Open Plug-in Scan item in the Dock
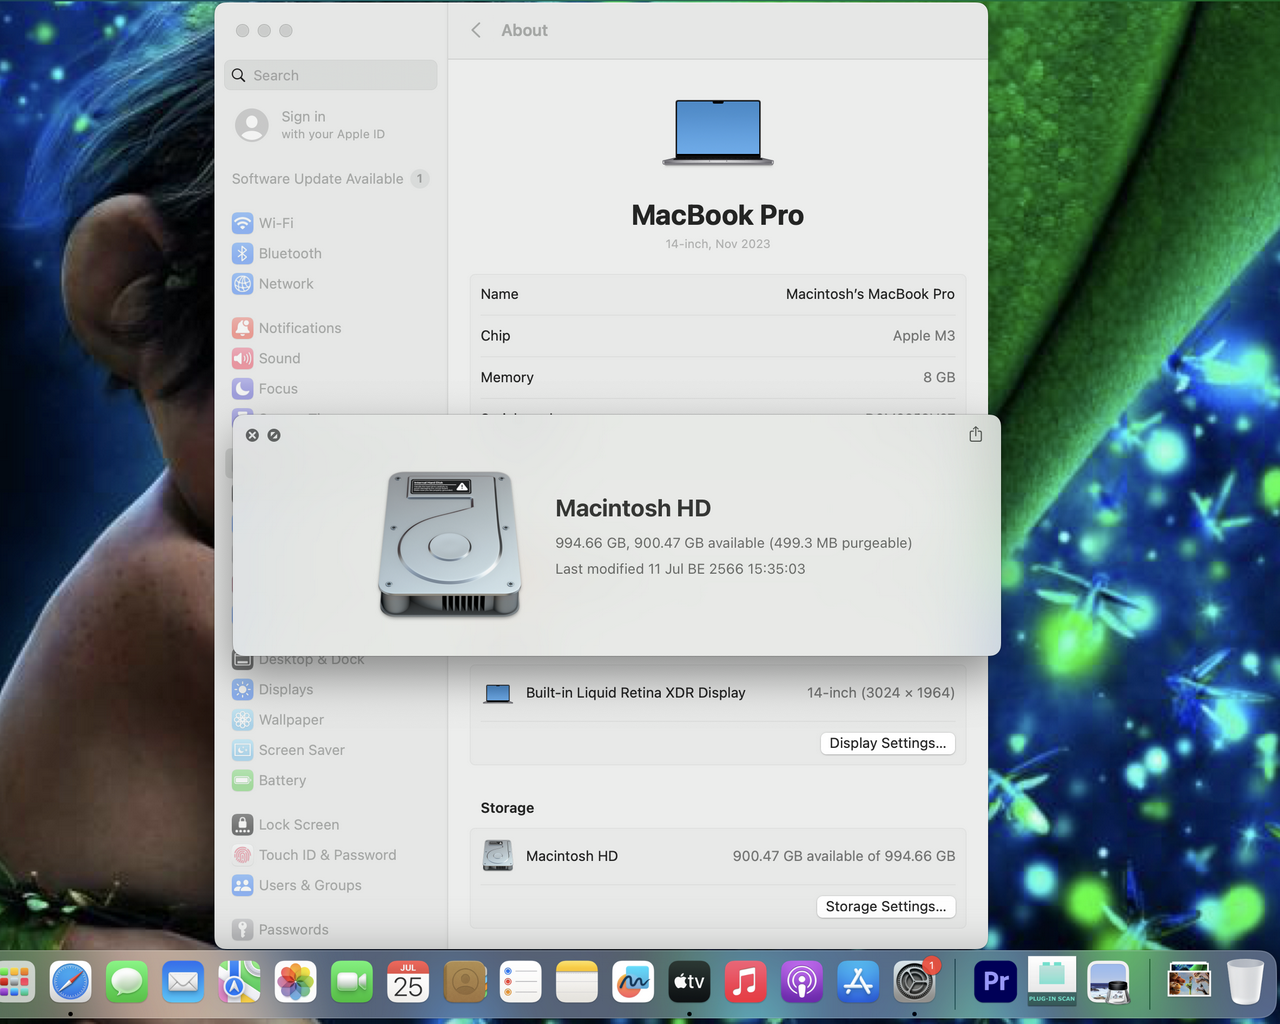 pyautogui.click(x=1052, y=981)
